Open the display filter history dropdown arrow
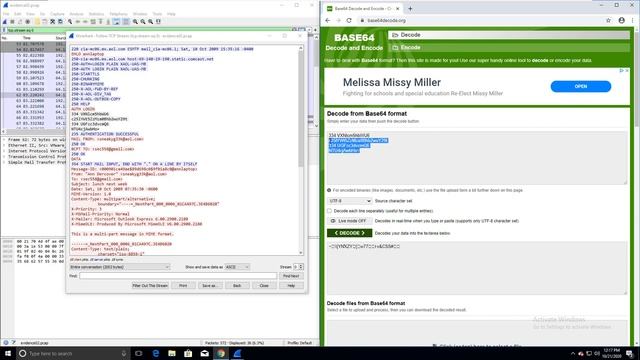640x360 pixels. [309, 30]
